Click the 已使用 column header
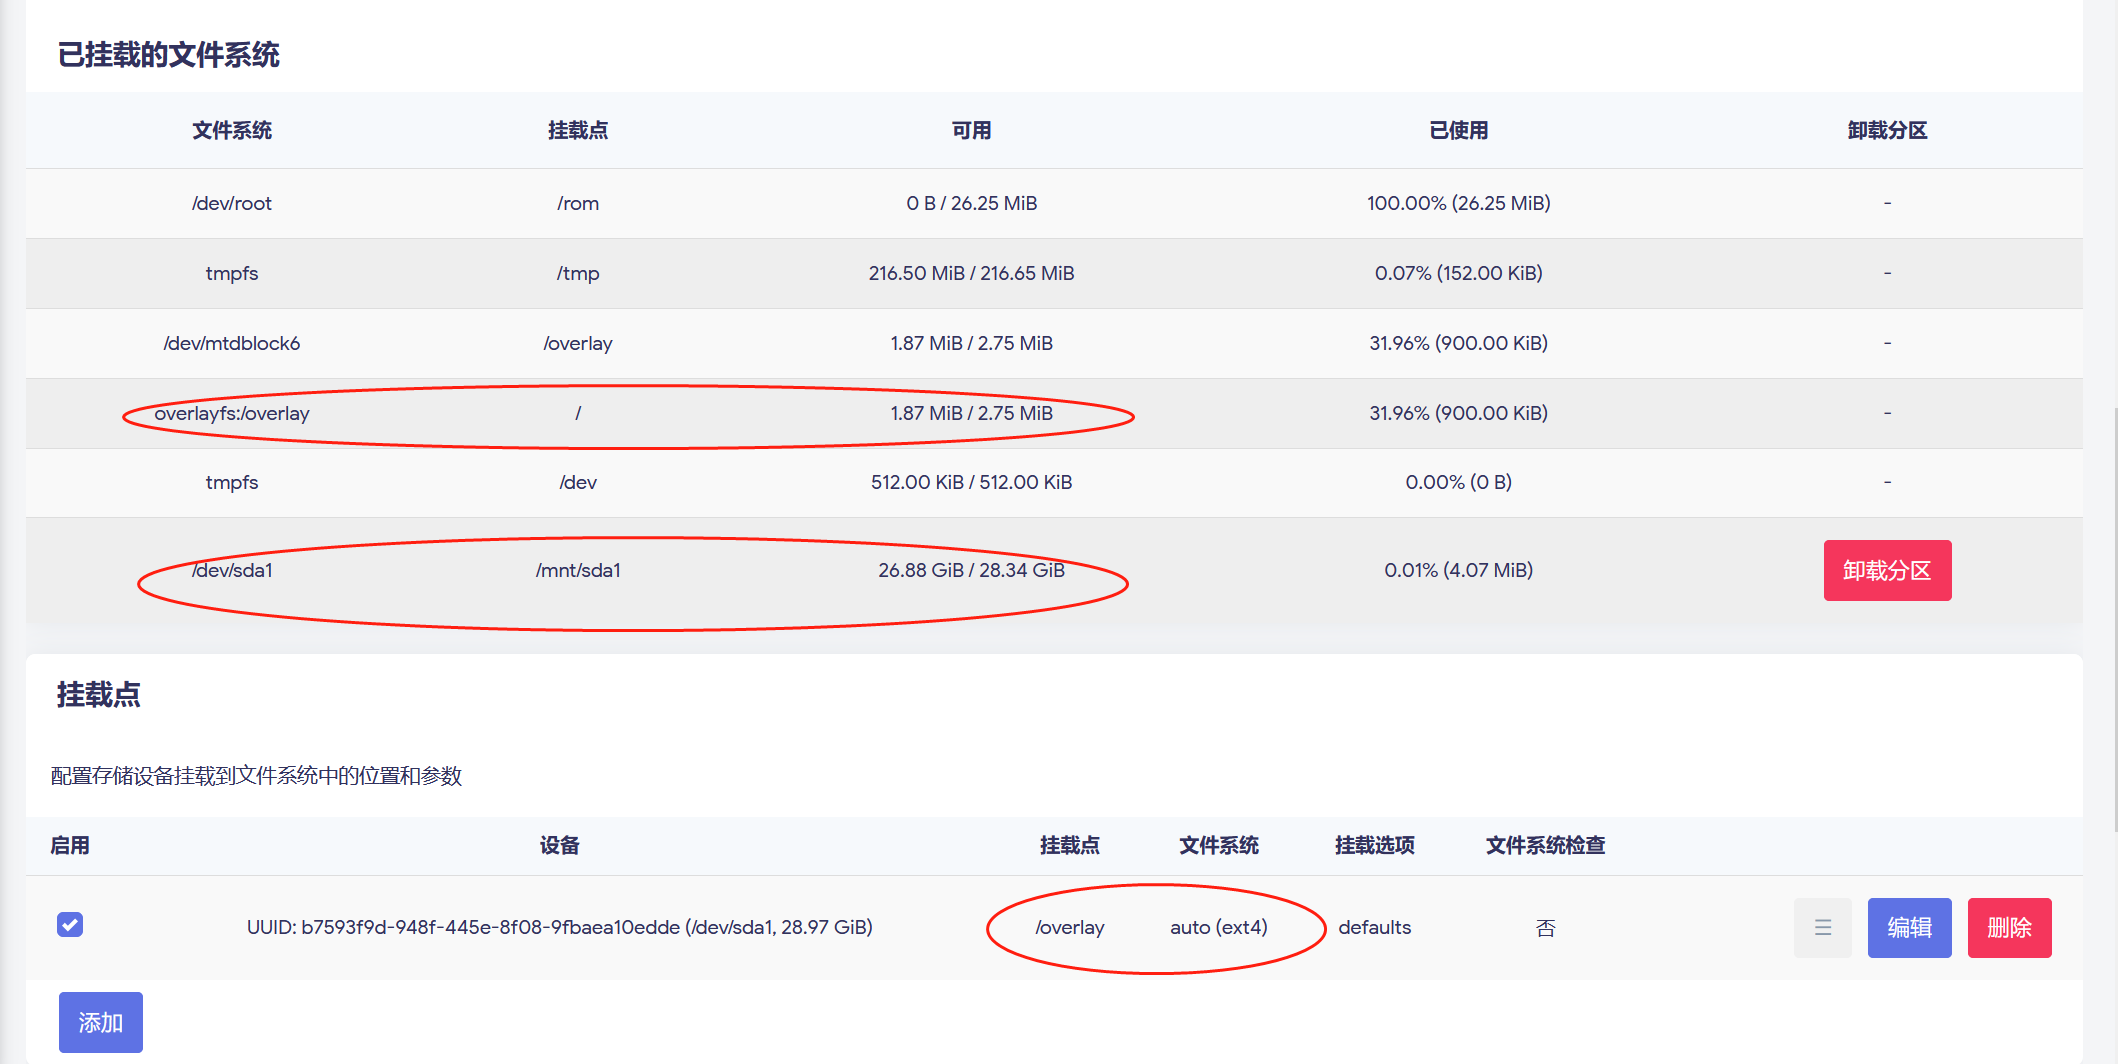 (x=1458, y=130)
